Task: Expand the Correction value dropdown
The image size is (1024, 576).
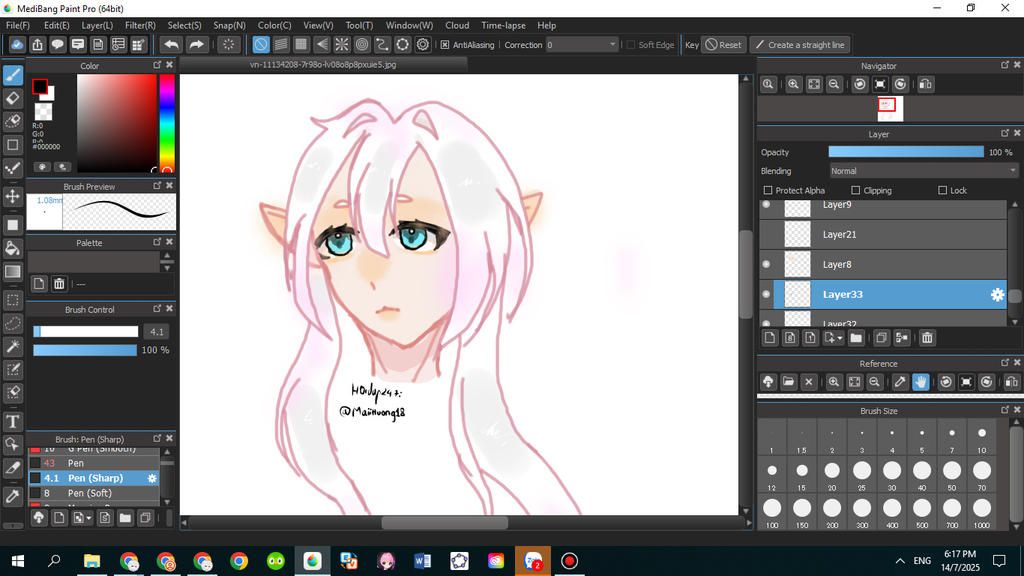Action: [612, 45]
